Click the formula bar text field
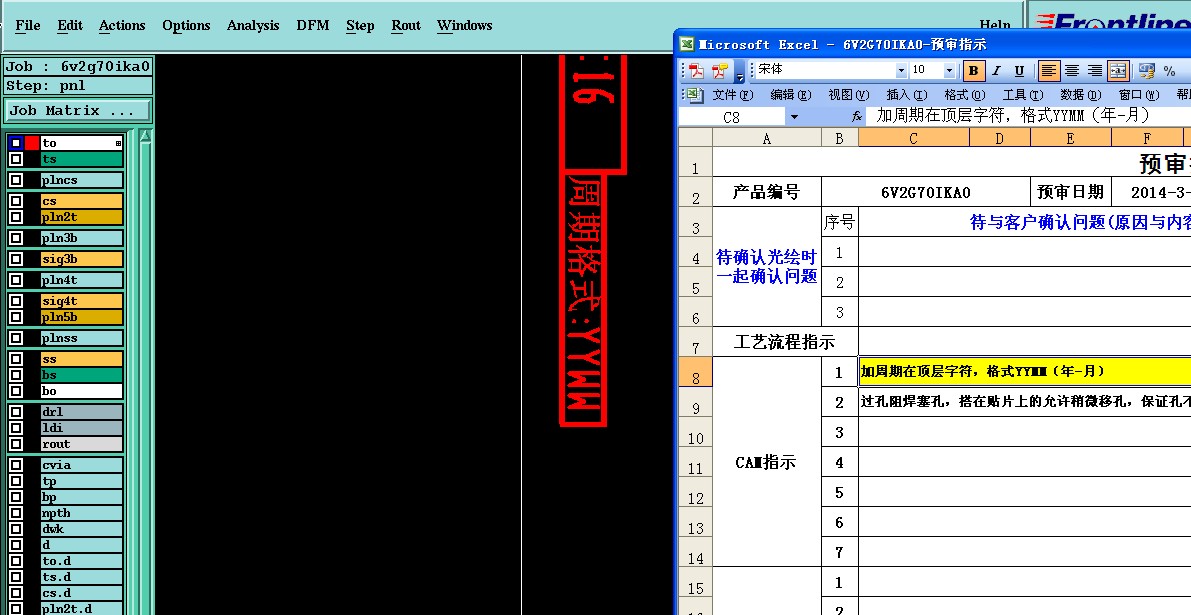The width and height of the screenshot is (1191, 615). (x=1029, y=116)
